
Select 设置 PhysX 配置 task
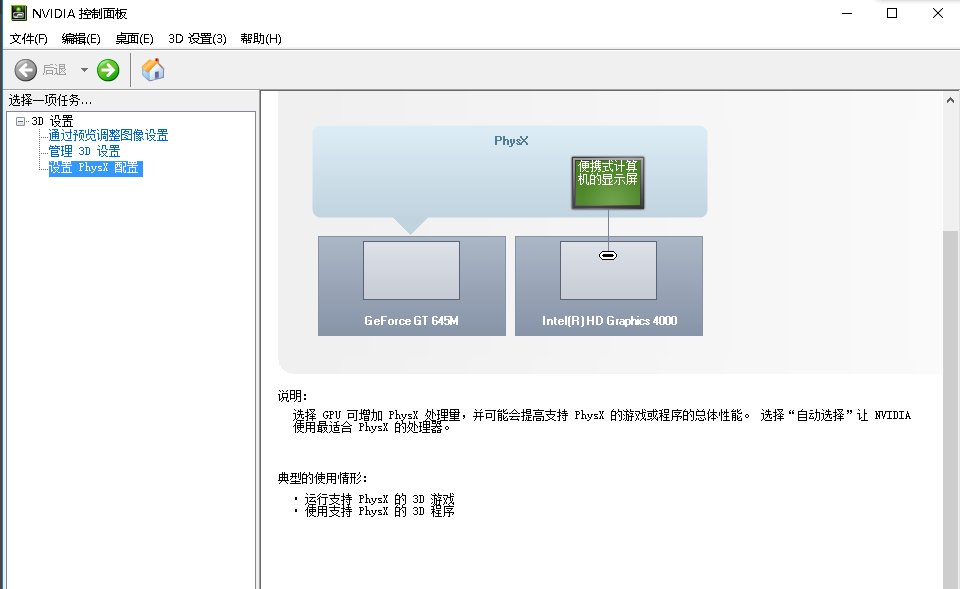94,168
